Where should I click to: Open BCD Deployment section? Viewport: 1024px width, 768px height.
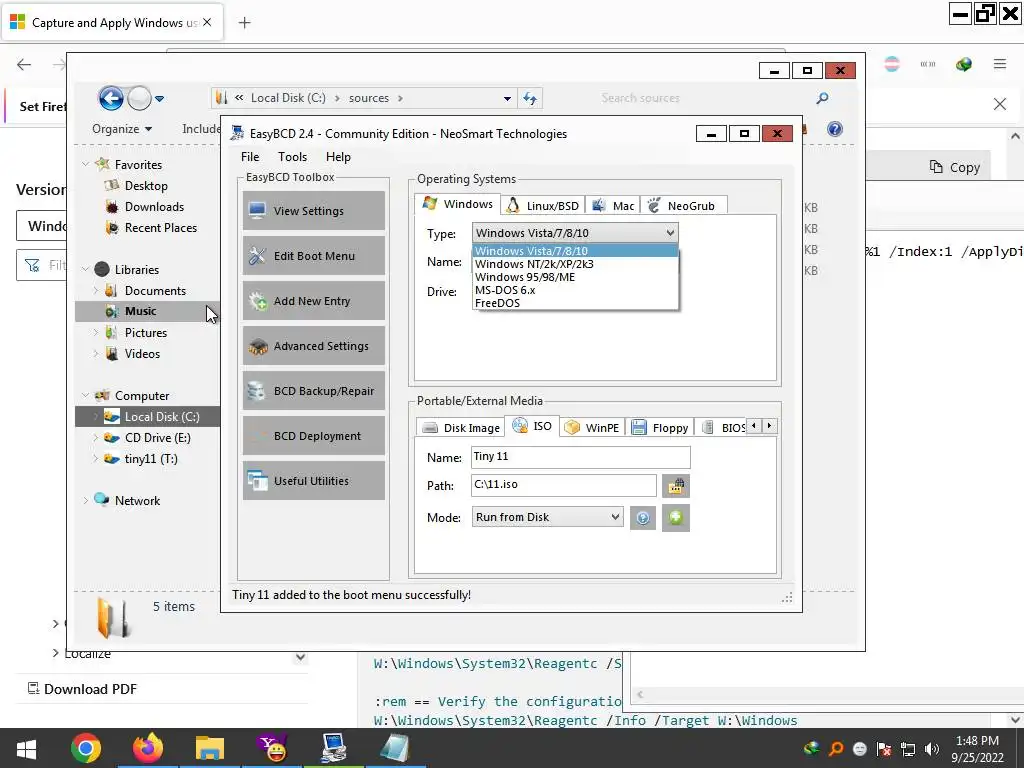click(313, 436)
